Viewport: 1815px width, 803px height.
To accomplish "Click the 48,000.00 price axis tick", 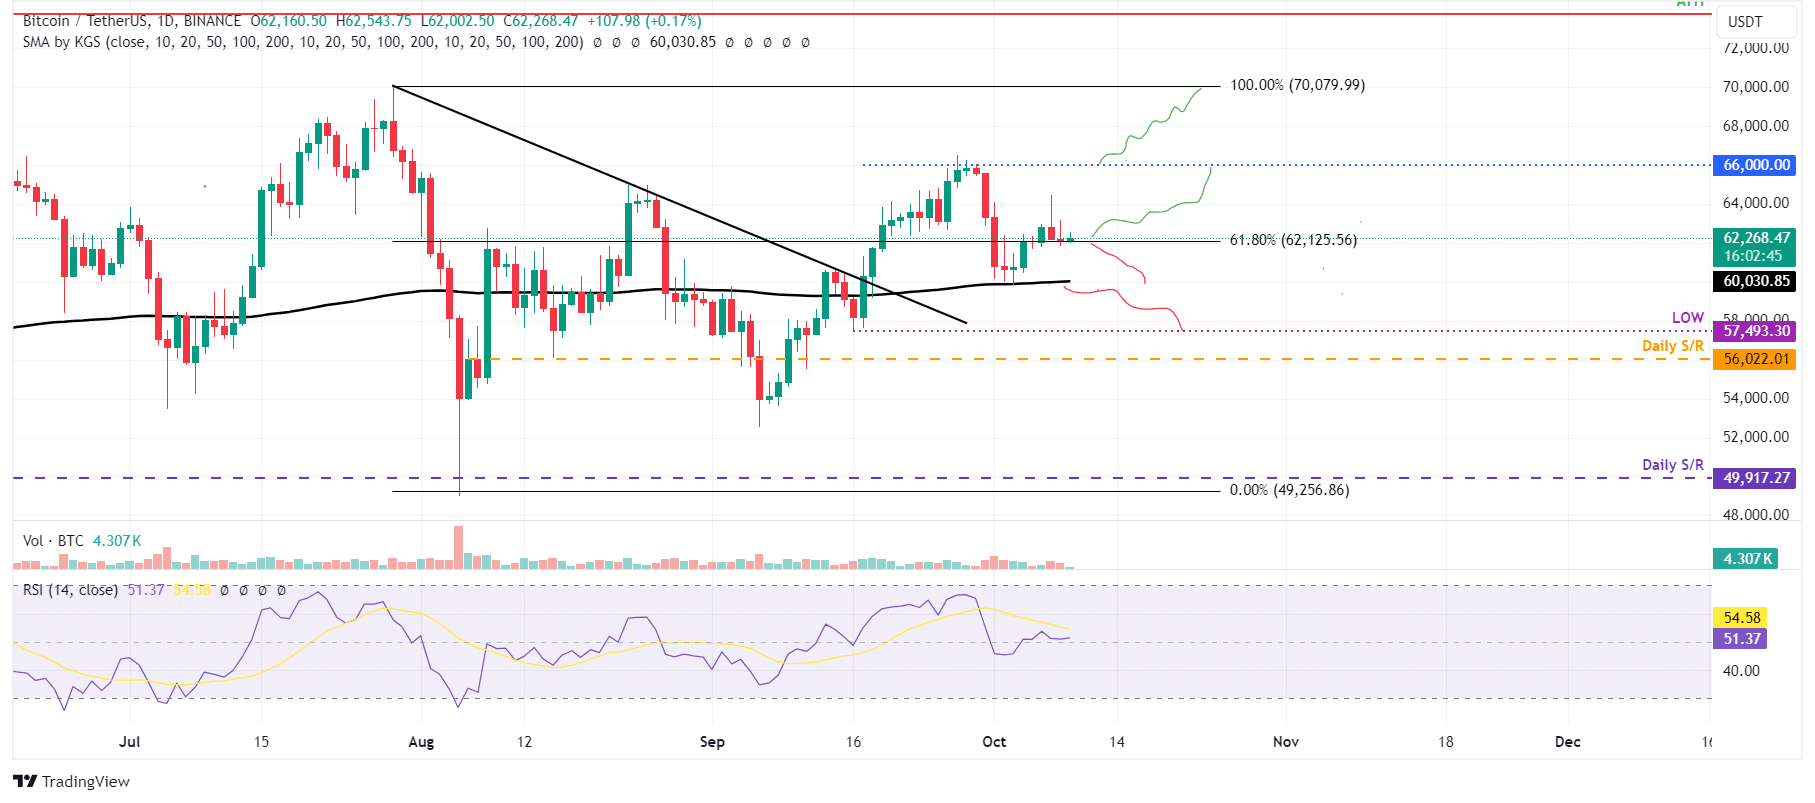I will [1756, 515].
